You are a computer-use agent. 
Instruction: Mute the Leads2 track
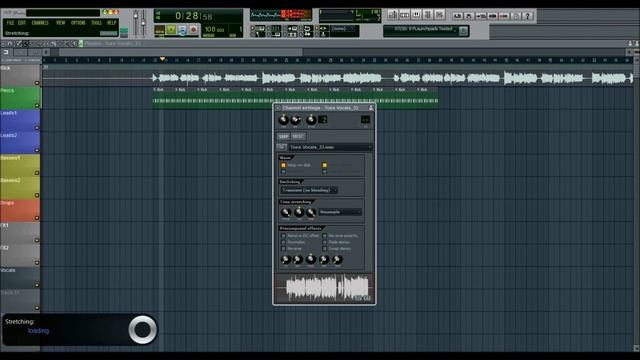pos(37,150)
